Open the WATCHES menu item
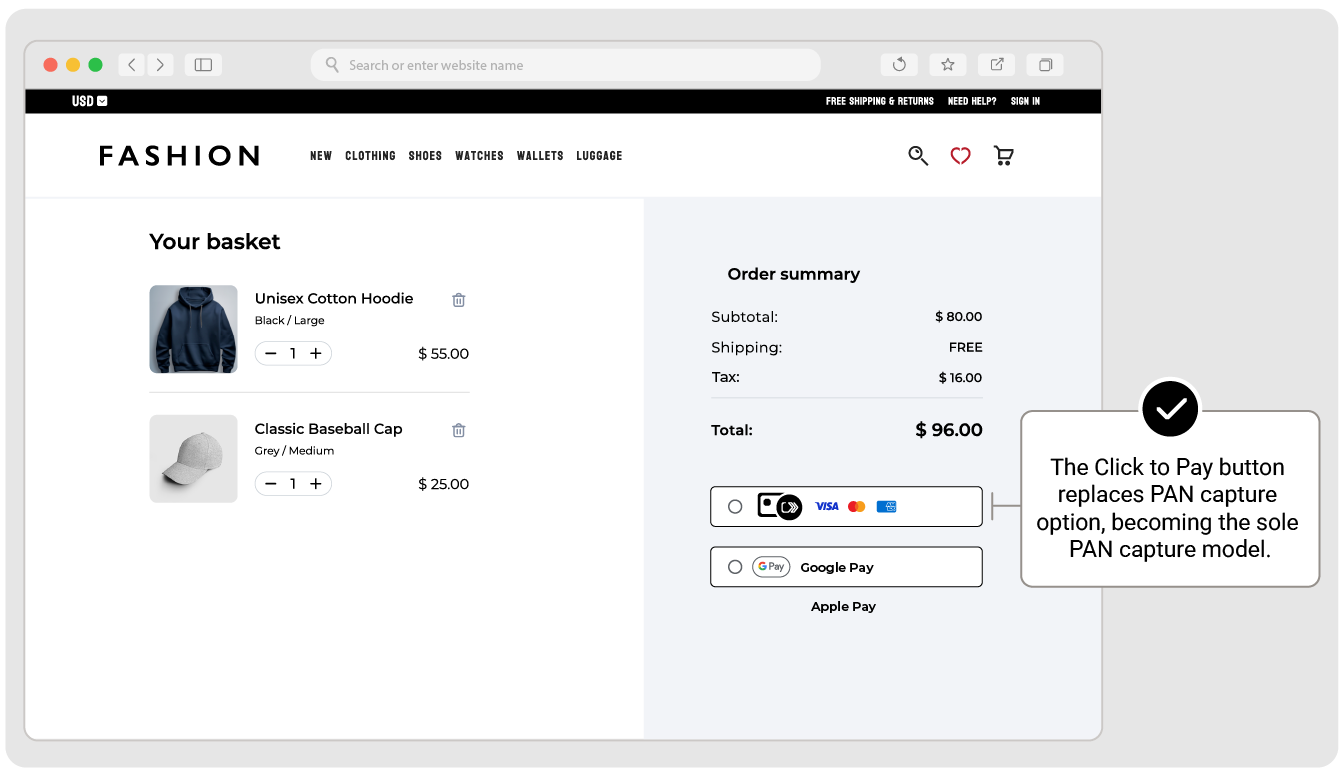The image size is (1344, 782). point(479,156)
